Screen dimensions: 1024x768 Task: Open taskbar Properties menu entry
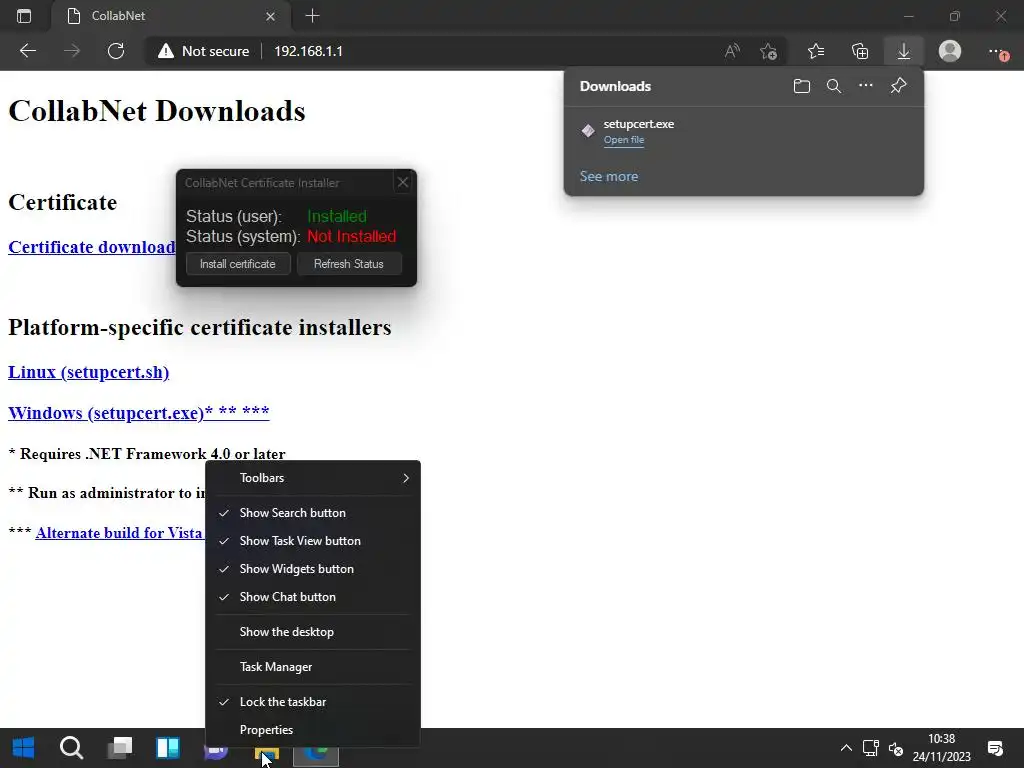point(313,730)
